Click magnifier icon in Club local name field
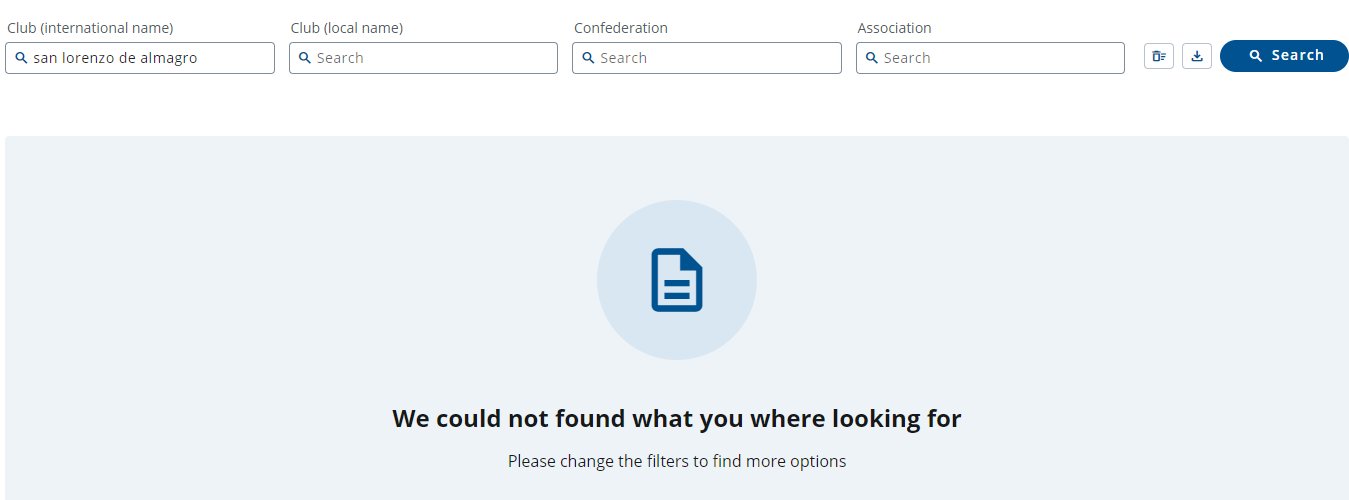This screenshot has width=1349, height=500. tap(305, 58)
